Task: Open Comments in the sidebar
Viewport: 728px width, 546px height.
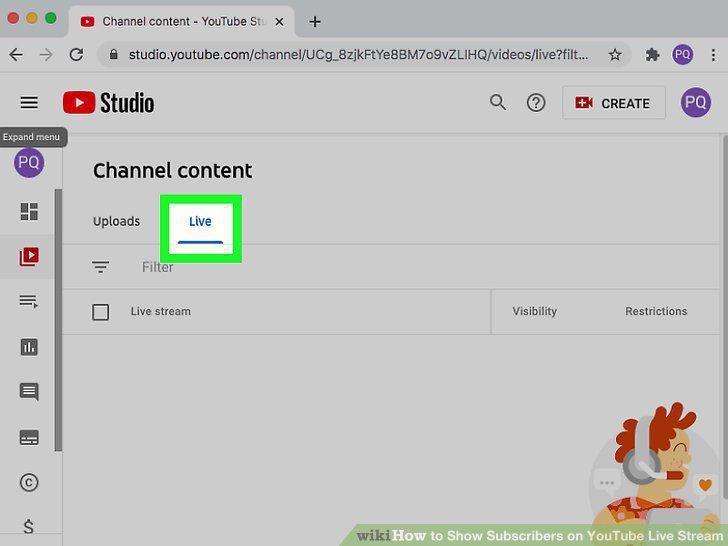Action: coord(29,392)
